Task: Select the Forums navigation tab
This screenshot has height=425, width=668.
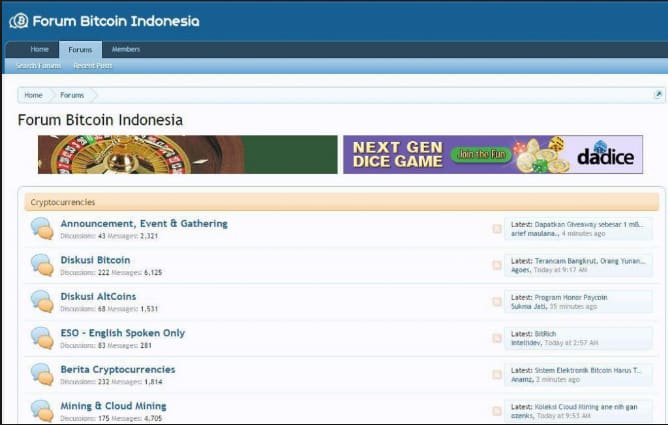Action: (80, 49)
